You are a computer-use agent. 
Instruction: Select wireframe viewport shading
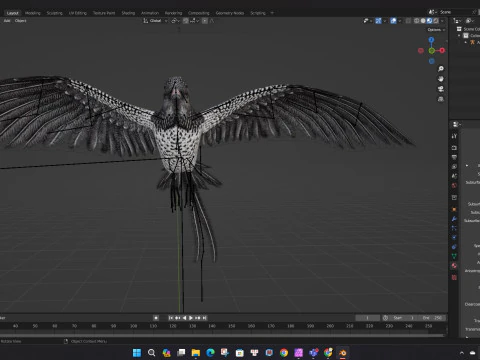click(x=417, y=21)
